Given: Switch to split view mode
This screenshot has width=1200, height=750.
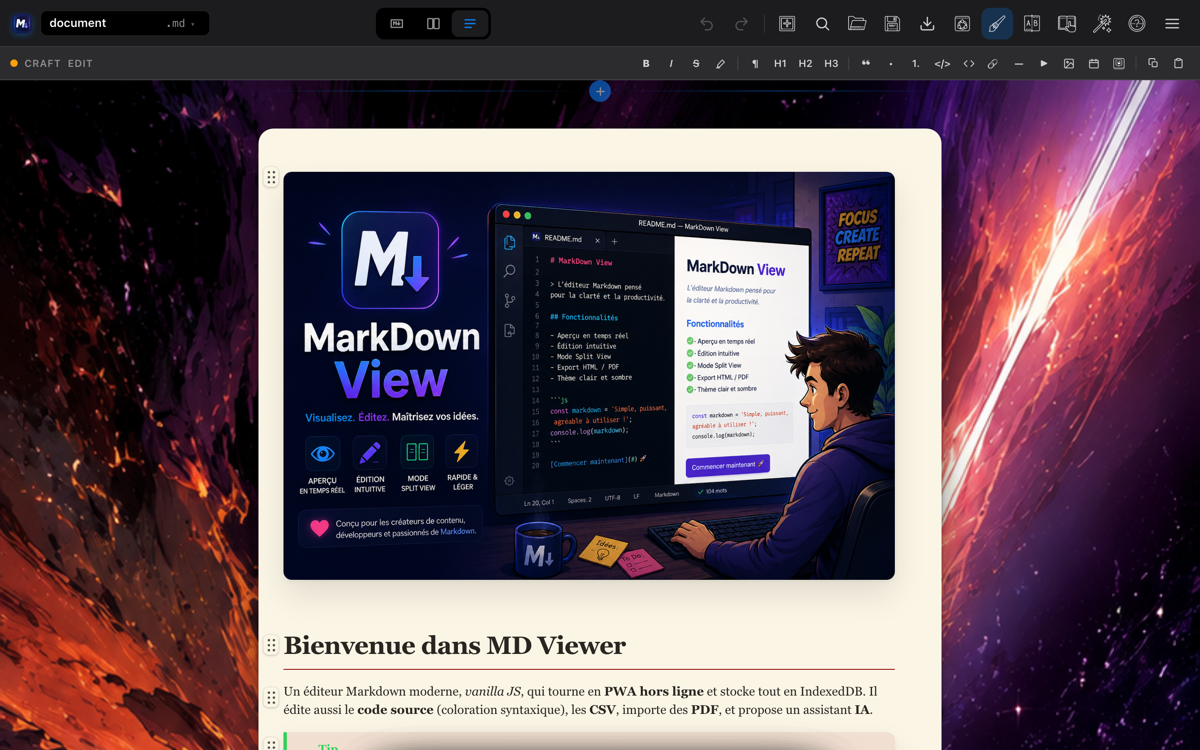Looking at the screenshot, I should (x=433, y=23).
